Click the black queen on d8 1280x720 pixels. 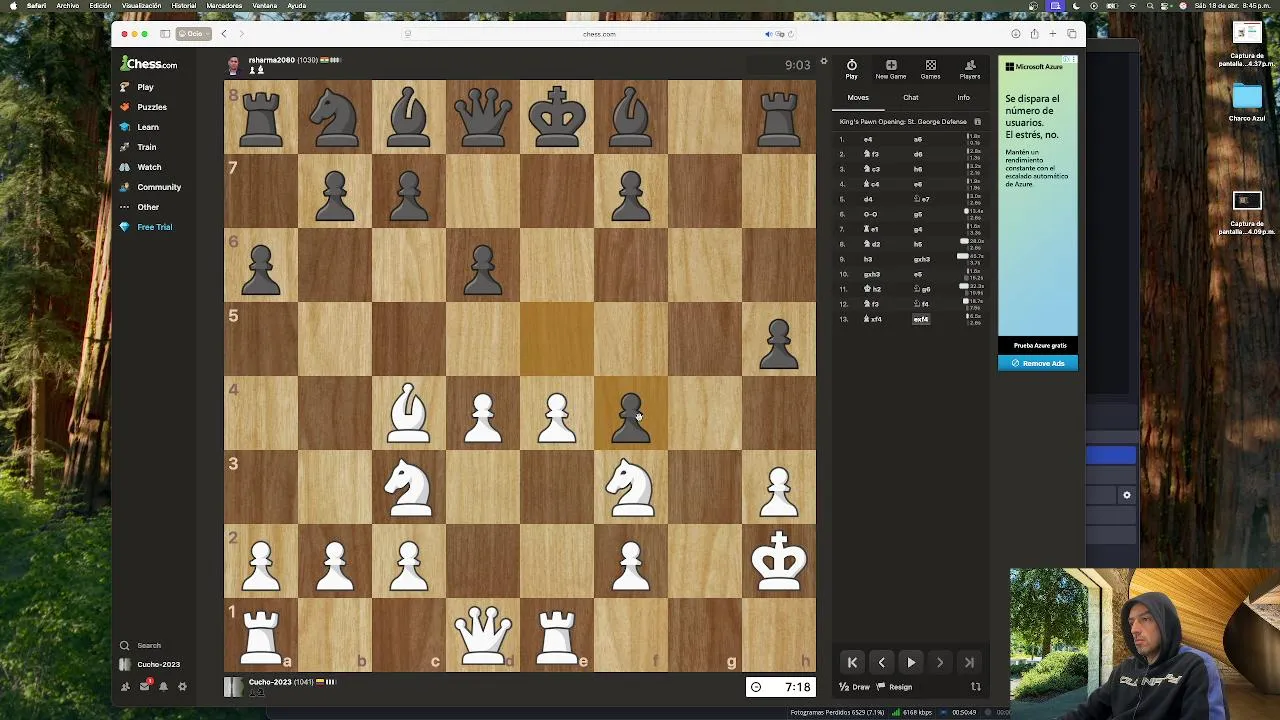click(483, 117)
